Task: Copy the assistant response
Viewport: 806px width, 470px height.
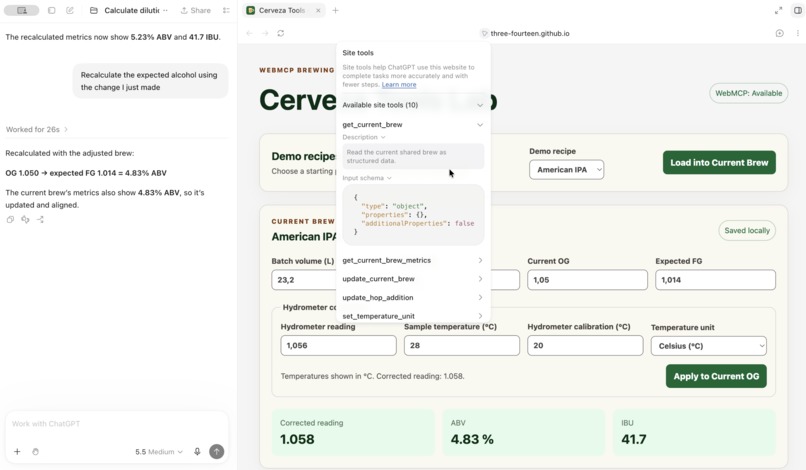Action: coord(10,220)
